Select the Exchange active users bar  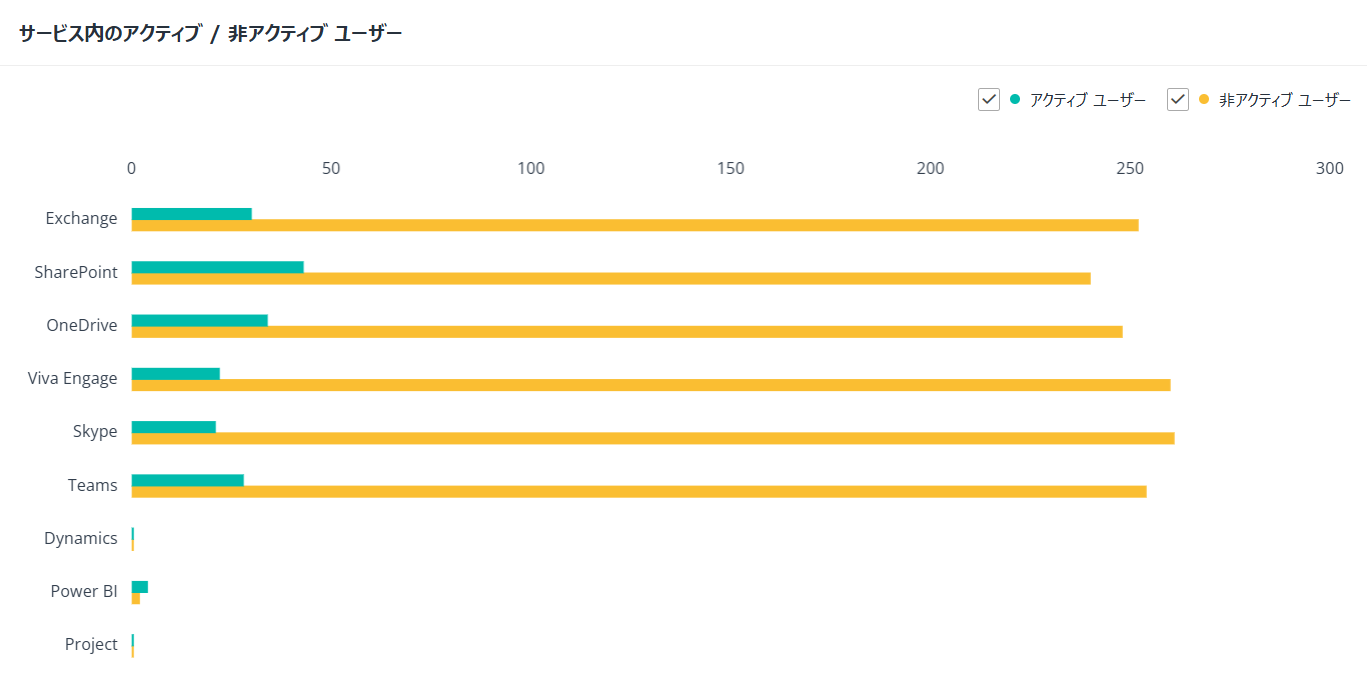(191, 214)
